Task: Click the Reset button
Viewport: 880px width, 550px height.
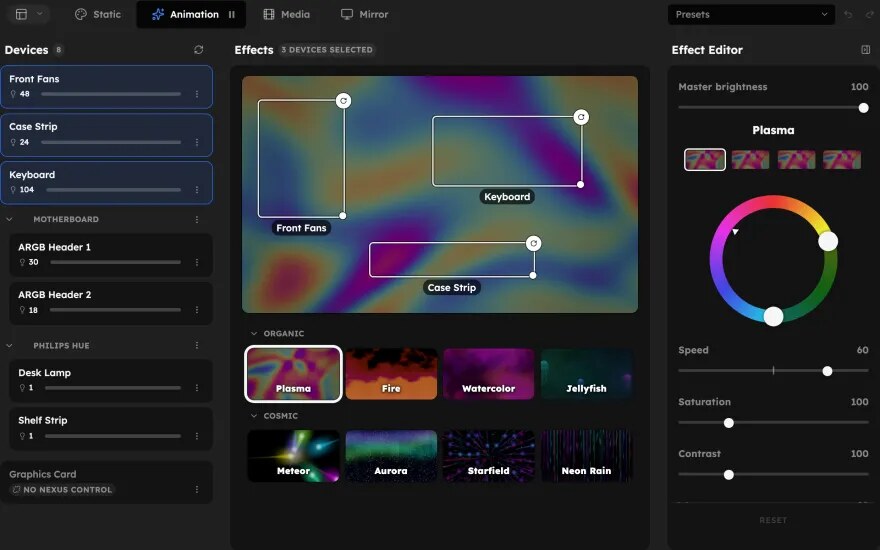Action: 773,520
